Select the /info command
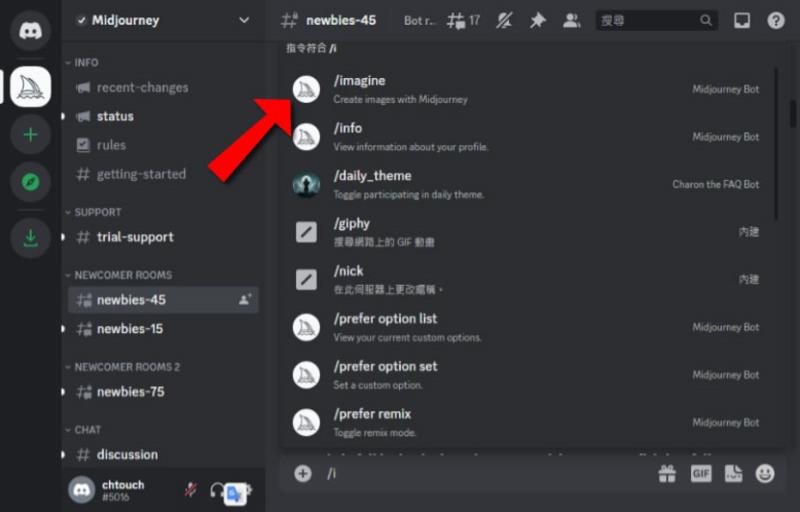The image size is (800, 512). pos(527,137)
